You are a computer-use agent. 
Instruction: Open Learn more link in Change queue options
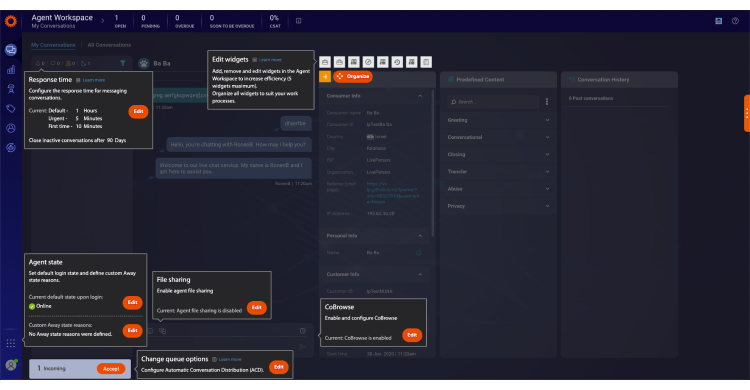tap(230, 359)
